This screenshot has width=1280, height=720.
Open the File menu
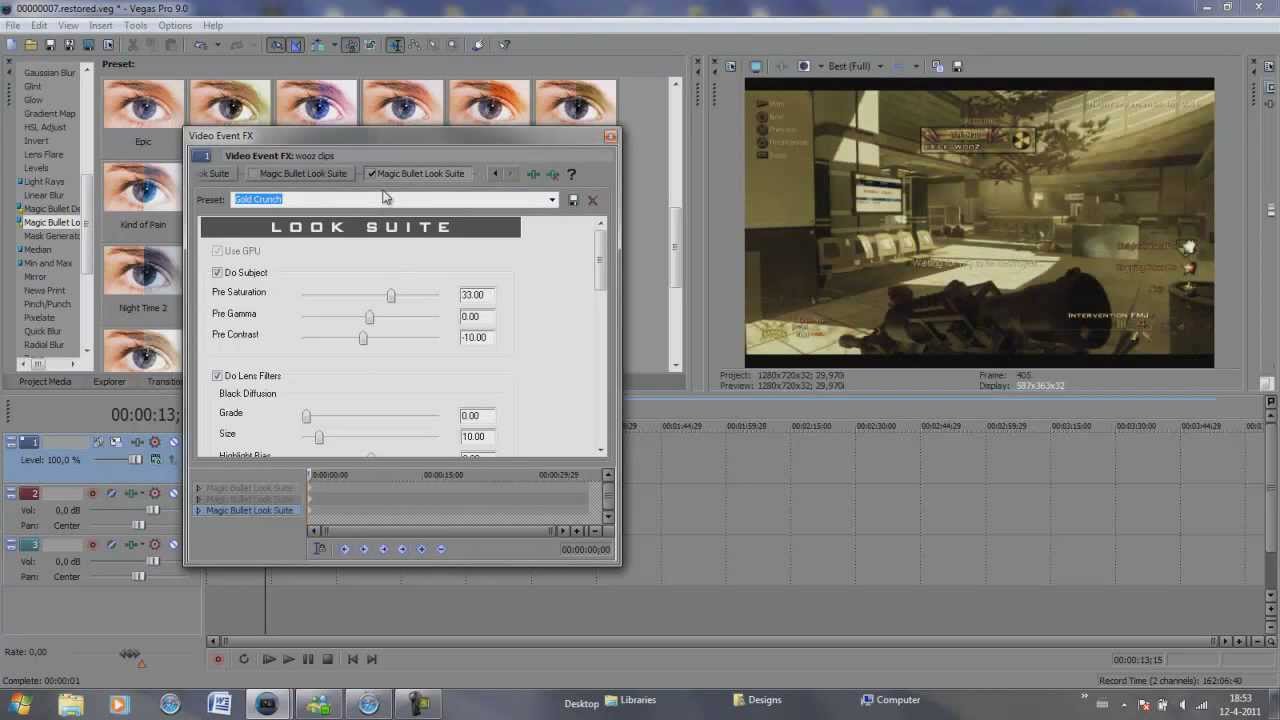click(13, 26)
